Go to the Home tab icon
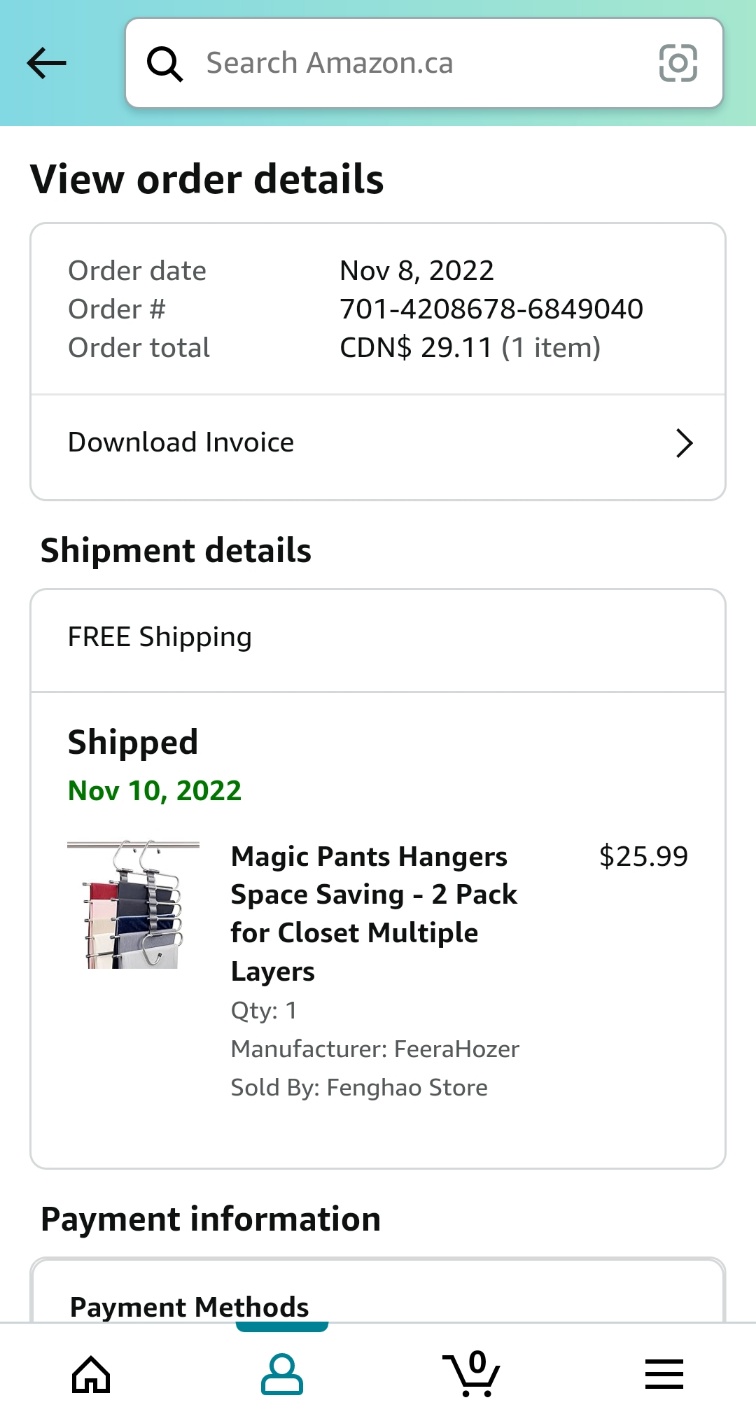The width and height of the screenshot is (756, 1422). point(91,1374)
